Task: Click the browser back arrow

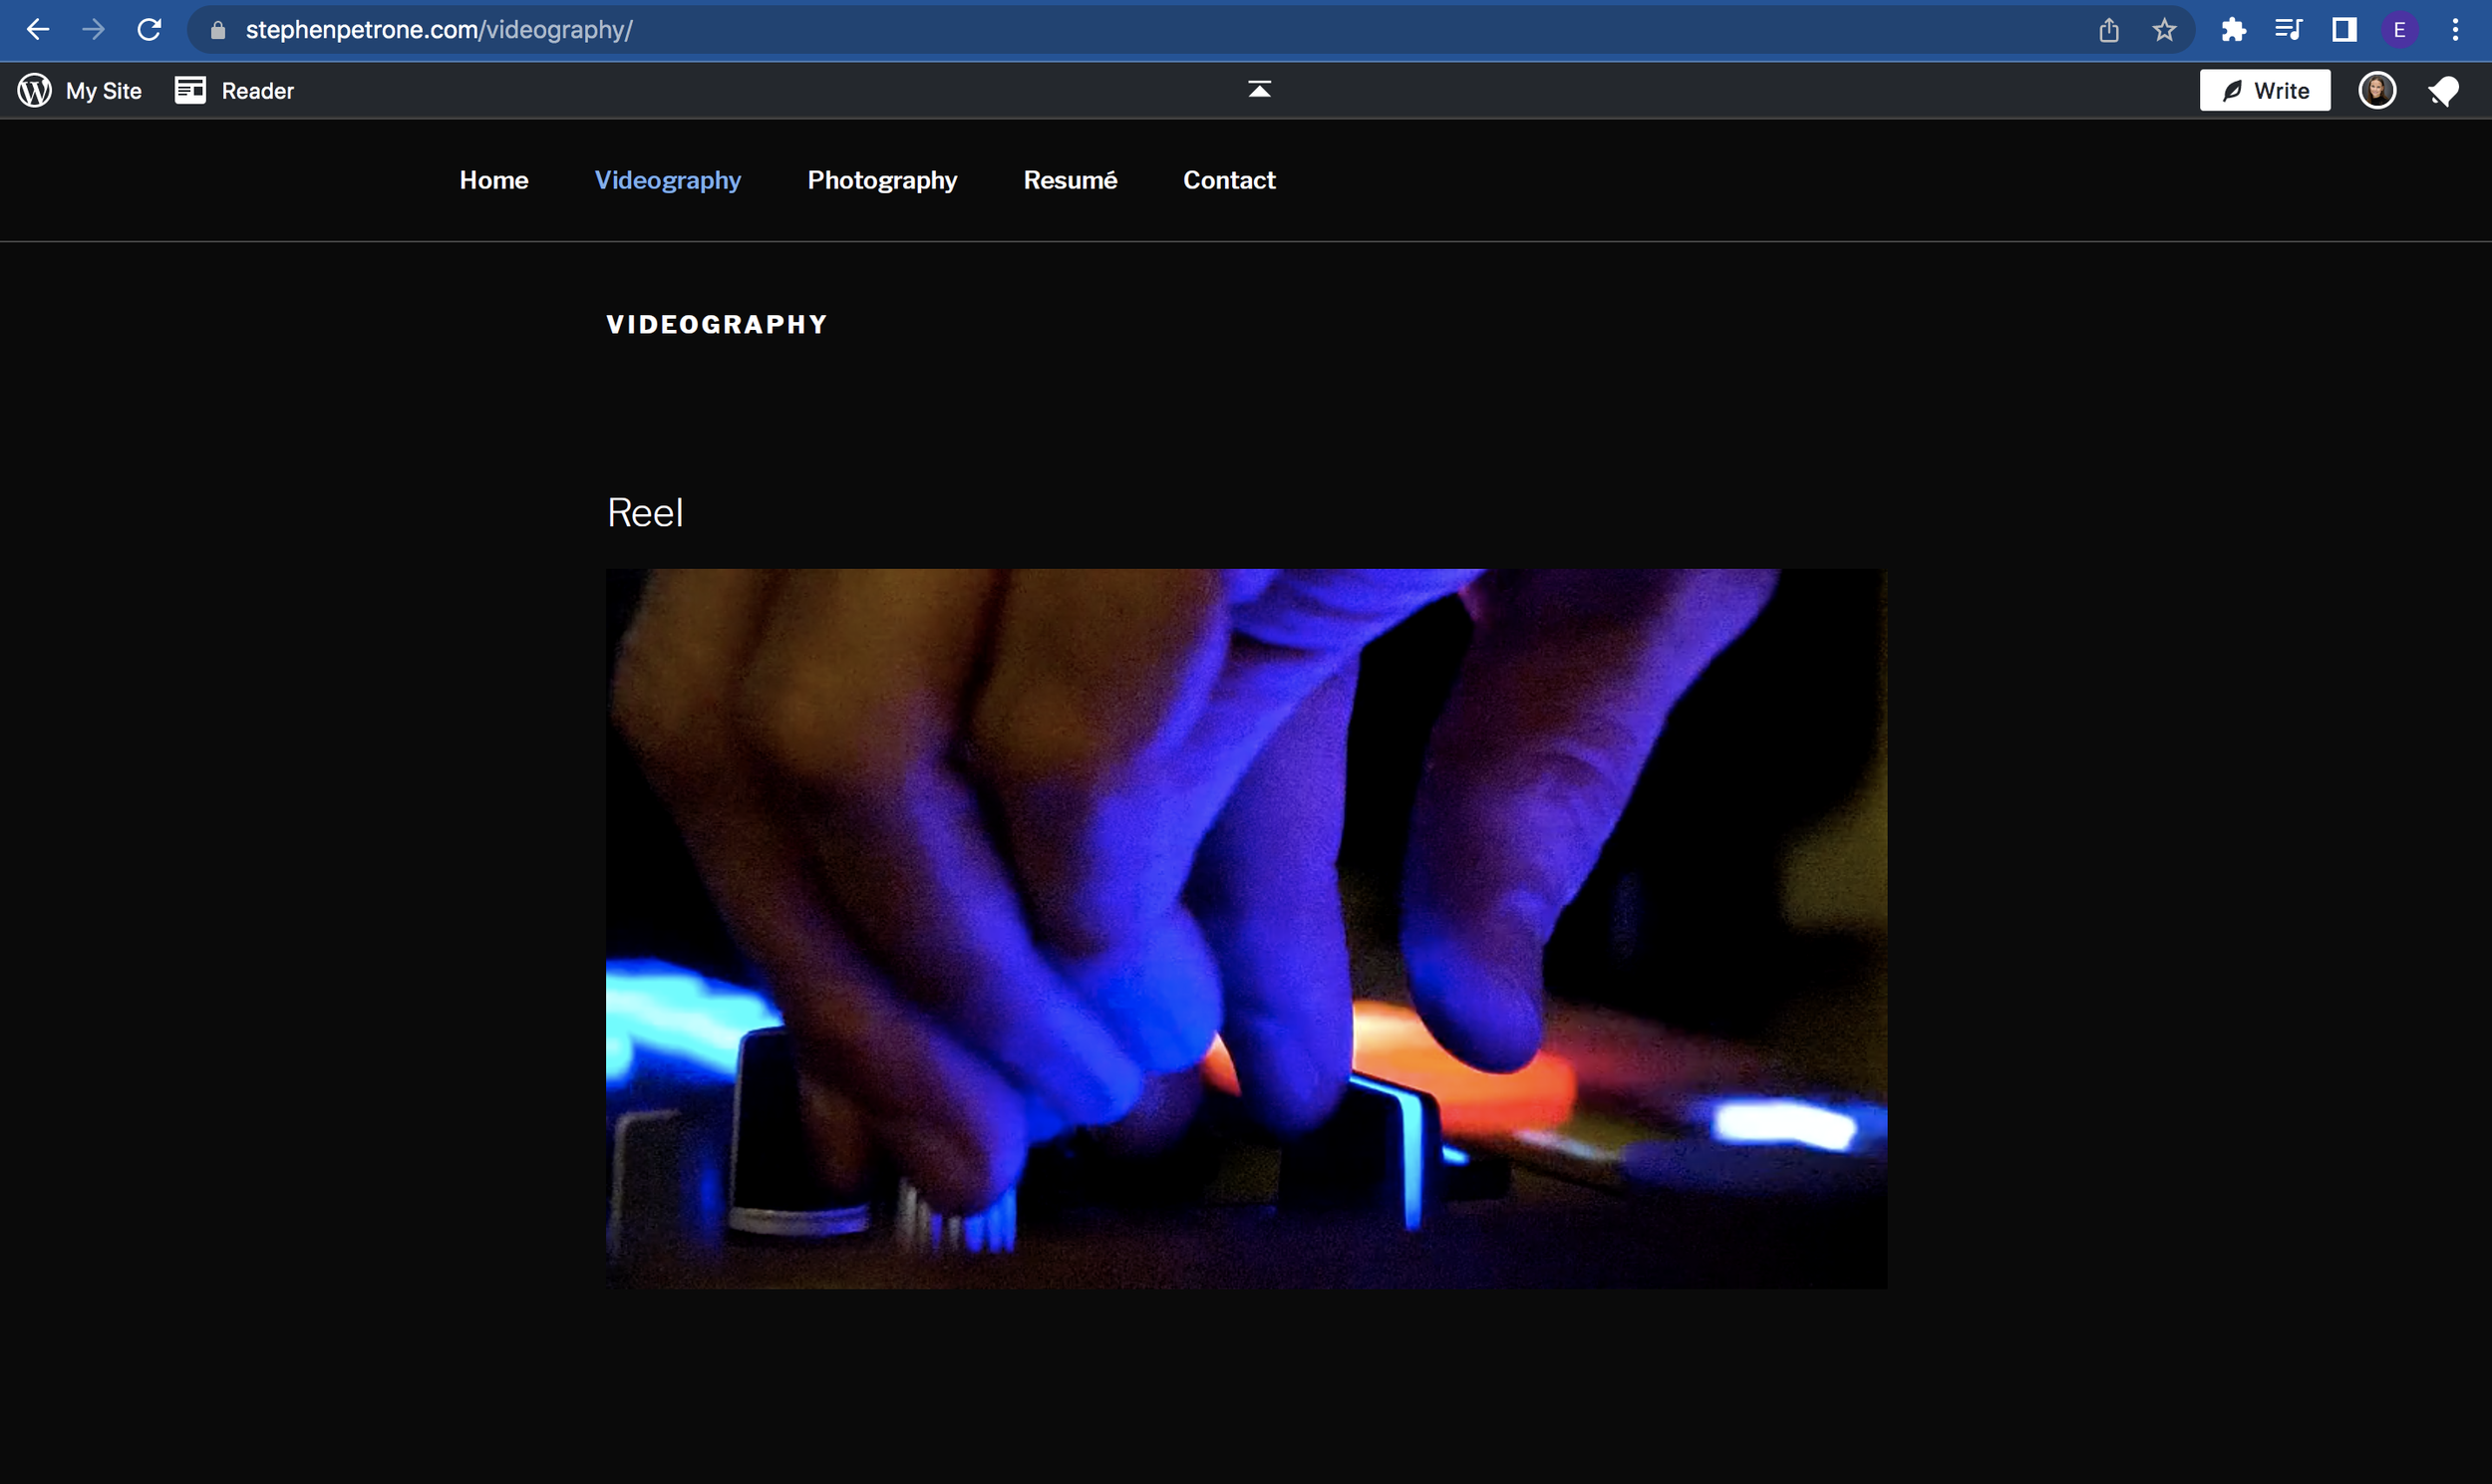Action: pos(38,30)
